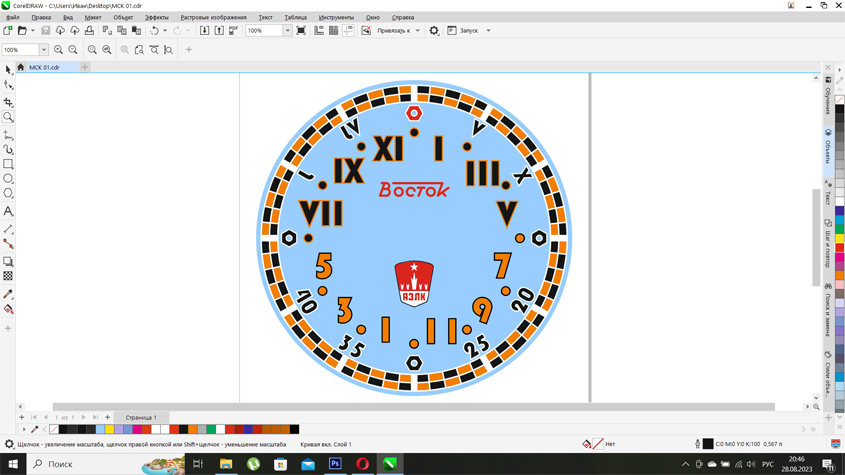Open the 'Эффекты' menu

point(156,17)
